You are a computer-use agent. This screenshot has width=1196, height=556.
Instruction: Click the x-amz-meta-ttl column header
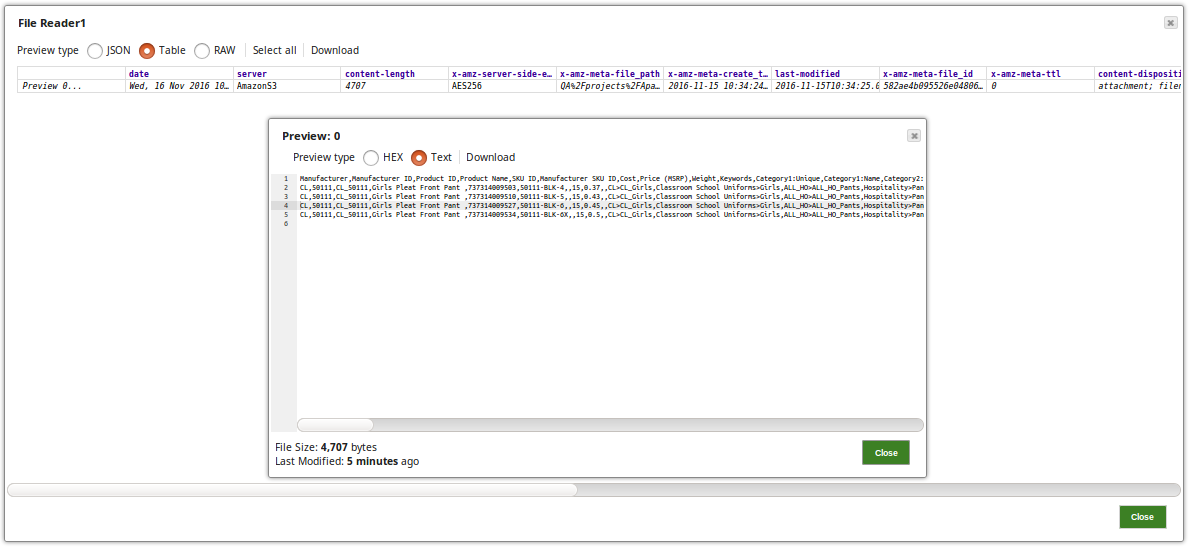pos(1040,73)
